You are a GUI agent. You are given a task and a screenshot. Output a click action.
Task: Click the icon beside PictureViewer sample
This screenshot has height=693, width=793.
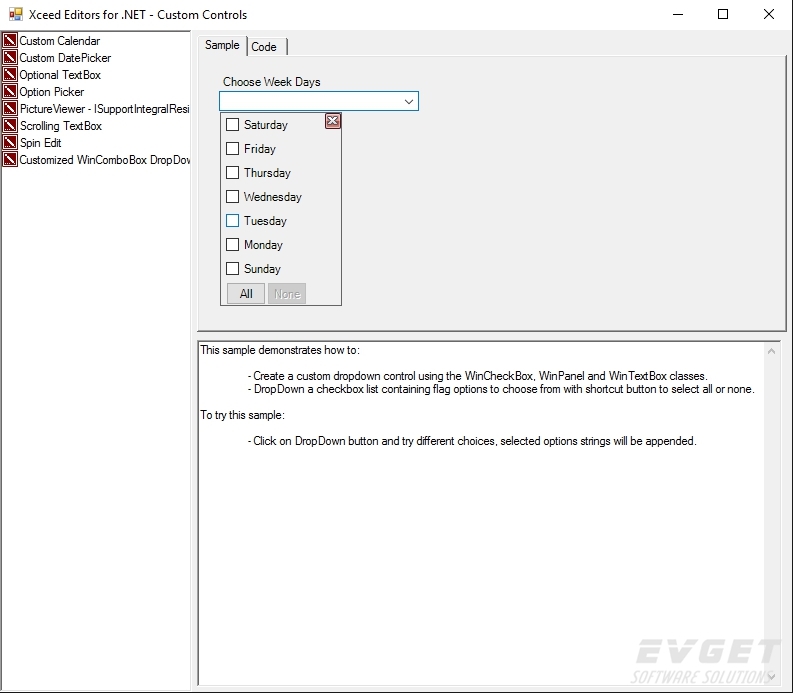(x=10, y=109)
